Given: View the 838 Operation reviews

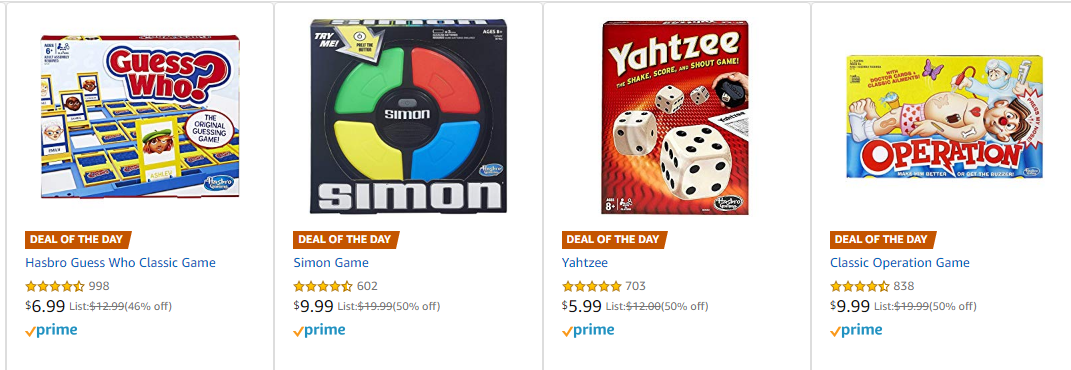Looking at the screenshot, I should pos(903,286).
